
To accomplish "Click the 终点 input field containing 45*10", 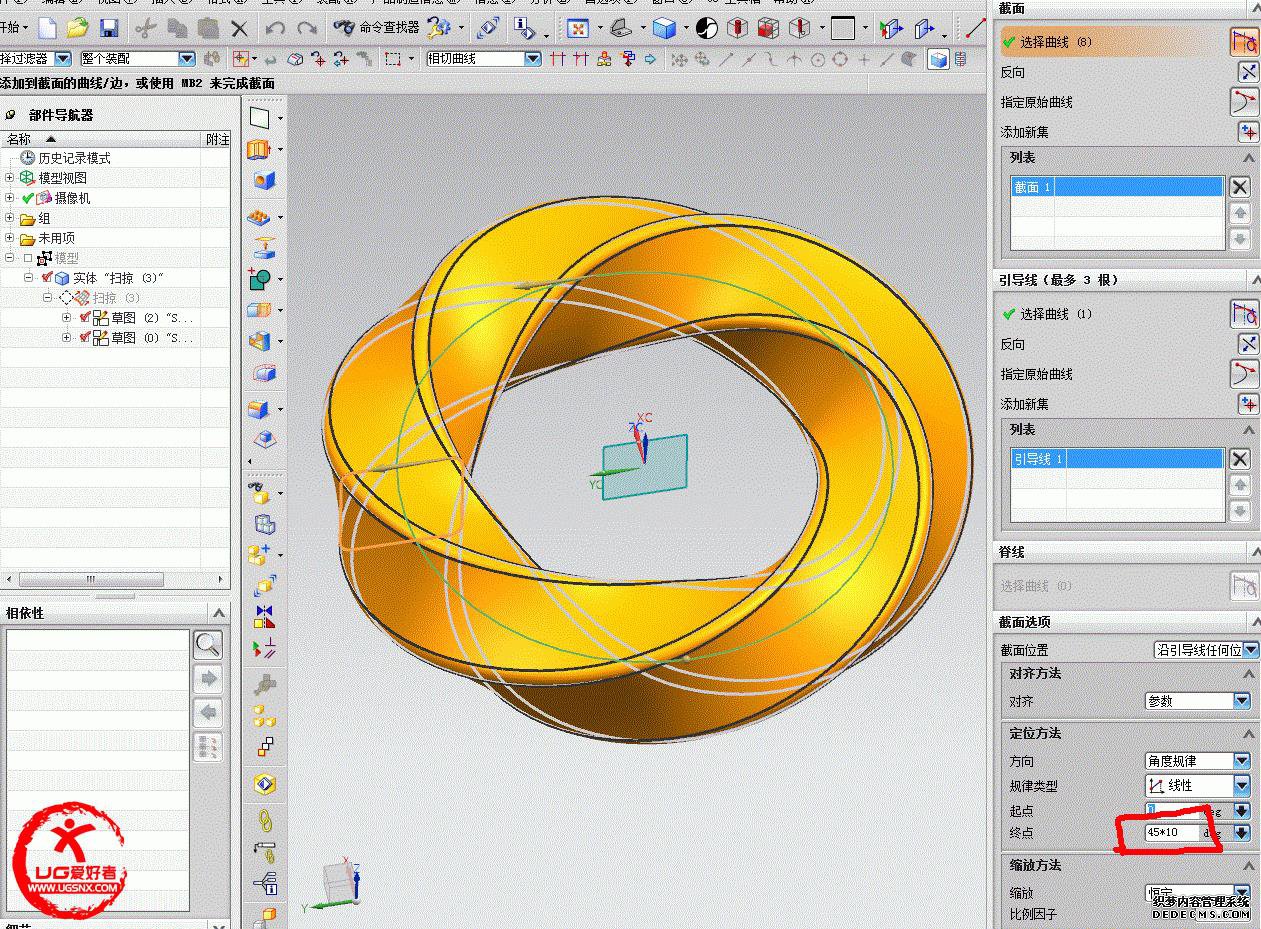I will pos(1172,832).
